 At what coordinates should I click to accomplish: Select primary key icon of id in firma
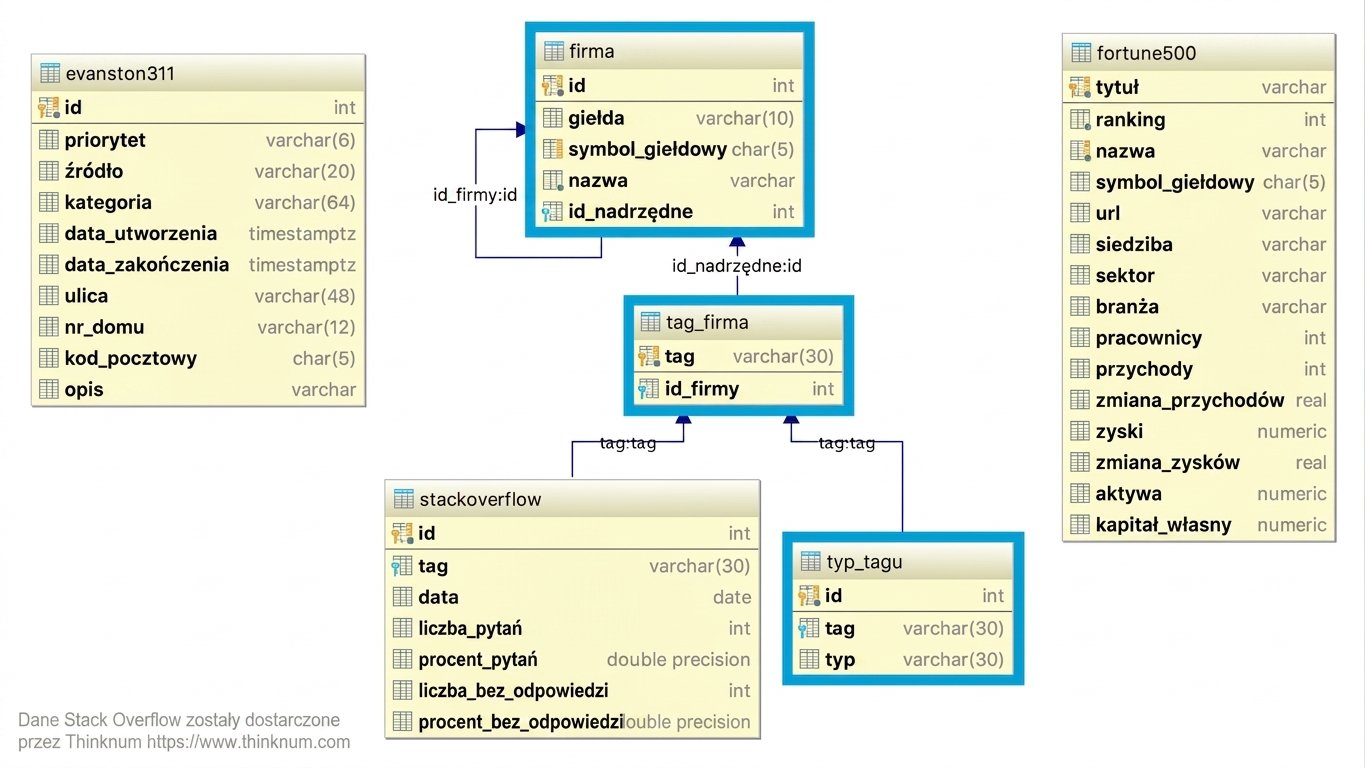tap(553, 85)
